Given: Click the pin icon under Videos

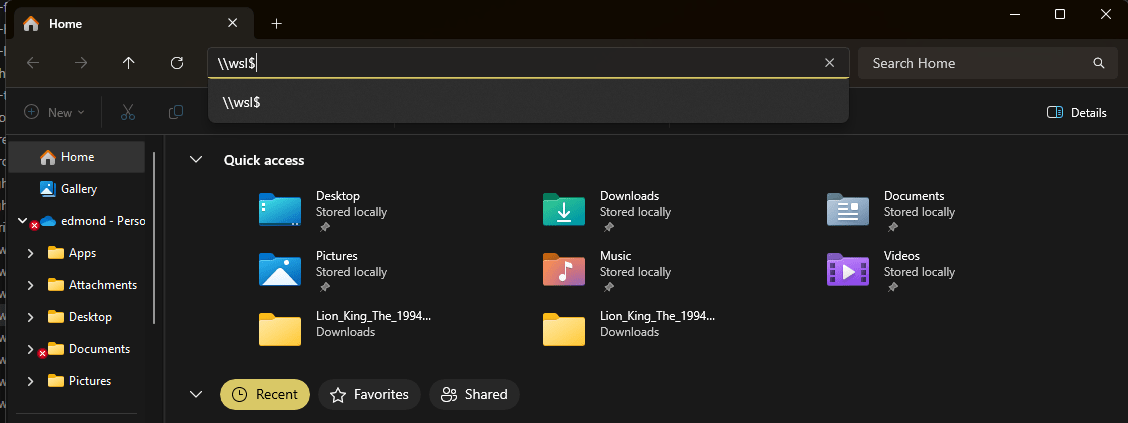Looking at the screenshot, I should [x=893, y=287].
